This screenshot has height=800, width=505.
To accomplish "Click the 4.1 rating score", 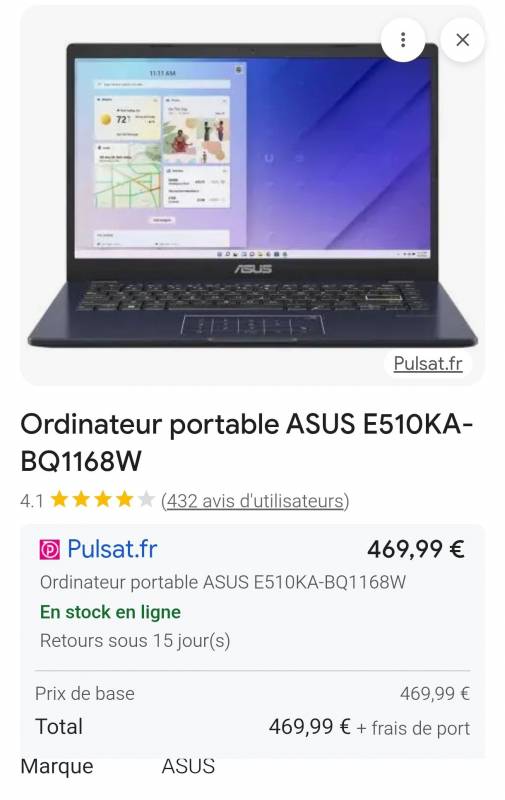I will click(x=32, y=501).
